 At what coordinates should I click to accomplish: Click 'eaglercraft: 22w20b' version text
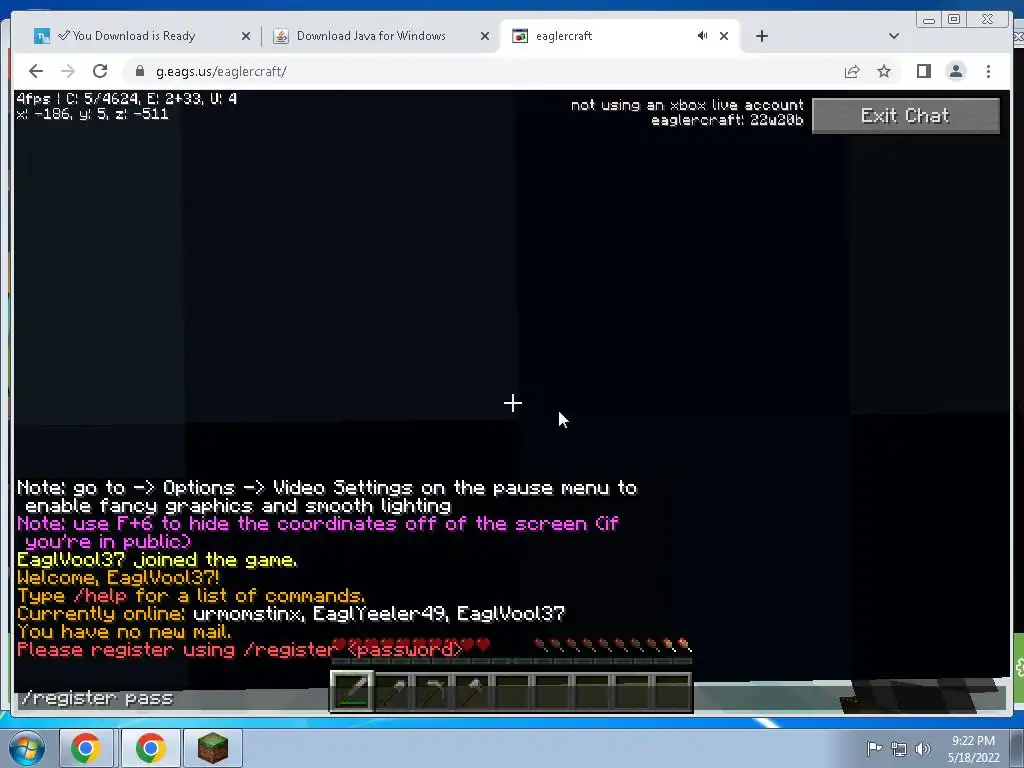click(x=727, y=120)
